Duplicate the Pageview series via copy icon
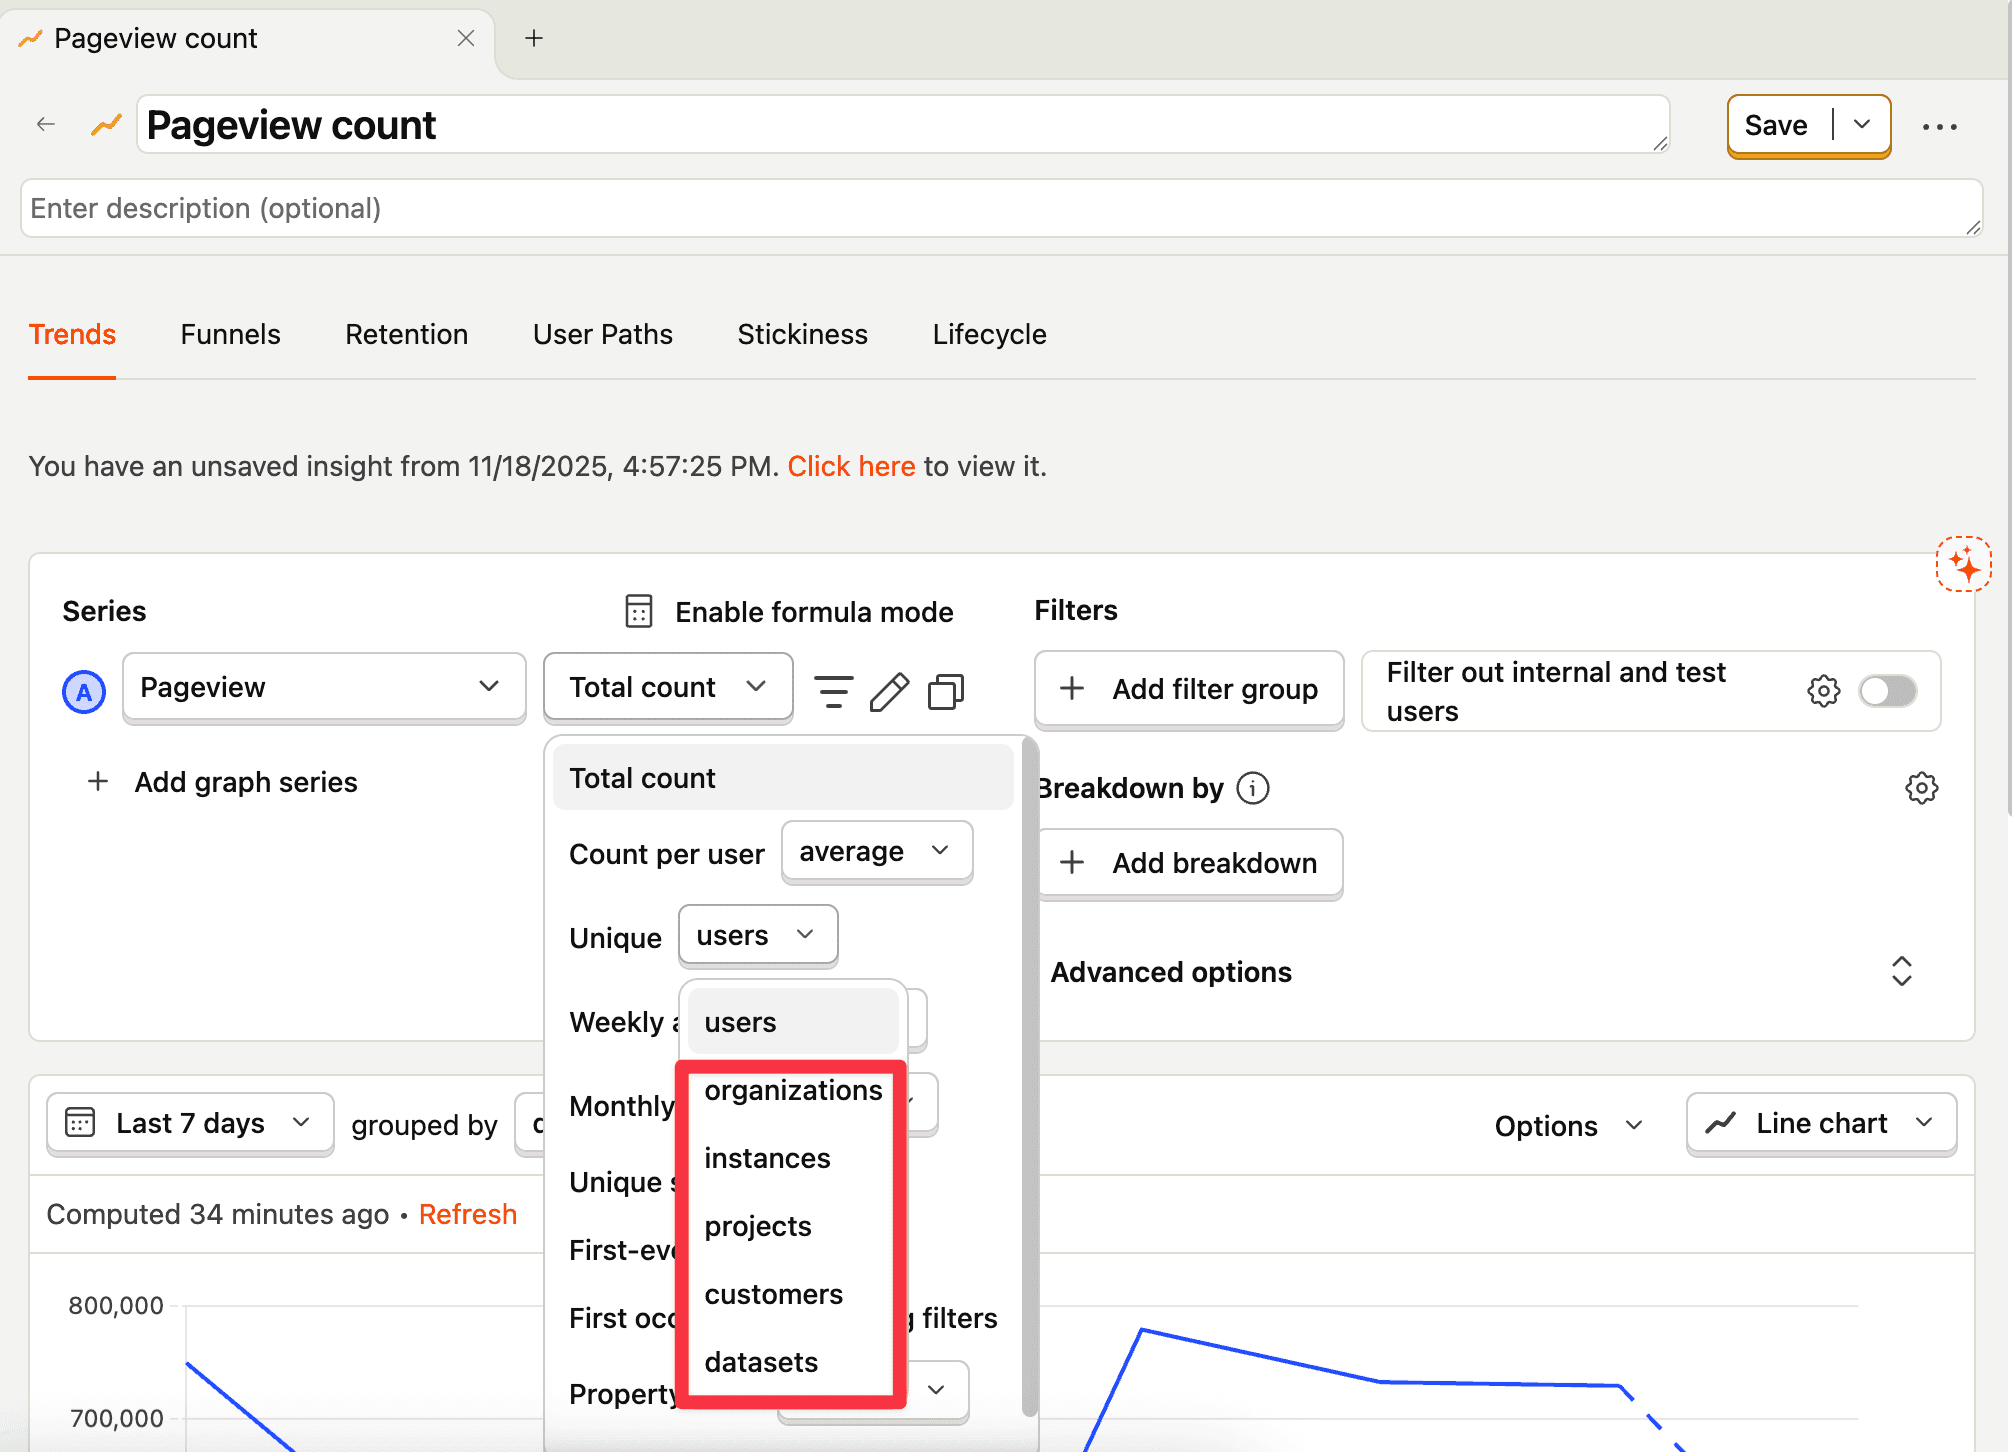Image resolution: width=2012 pixels, height=1452 pixels. [945, 690]
